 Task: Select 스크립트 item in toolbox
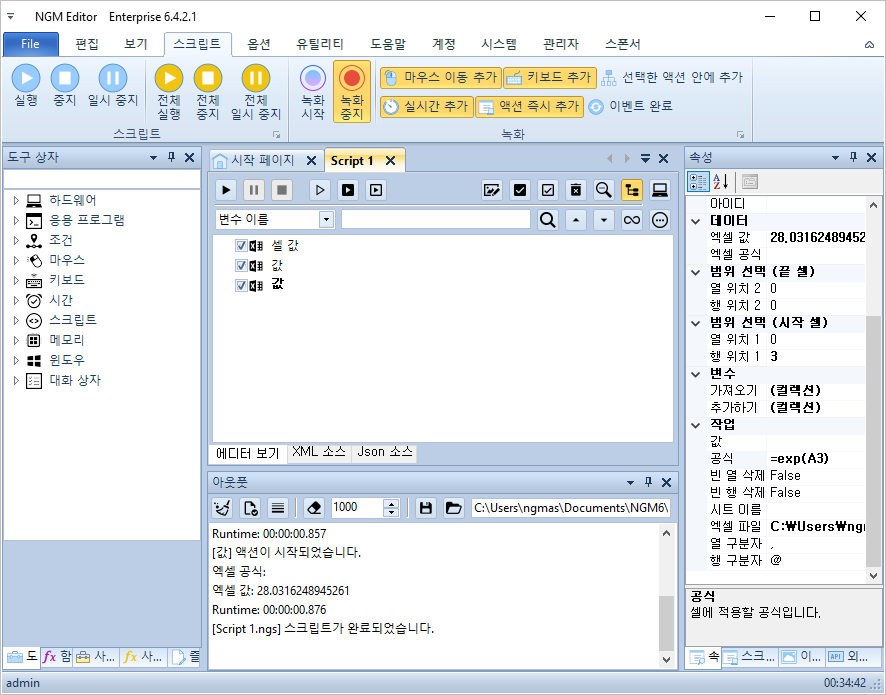(72, 320)
